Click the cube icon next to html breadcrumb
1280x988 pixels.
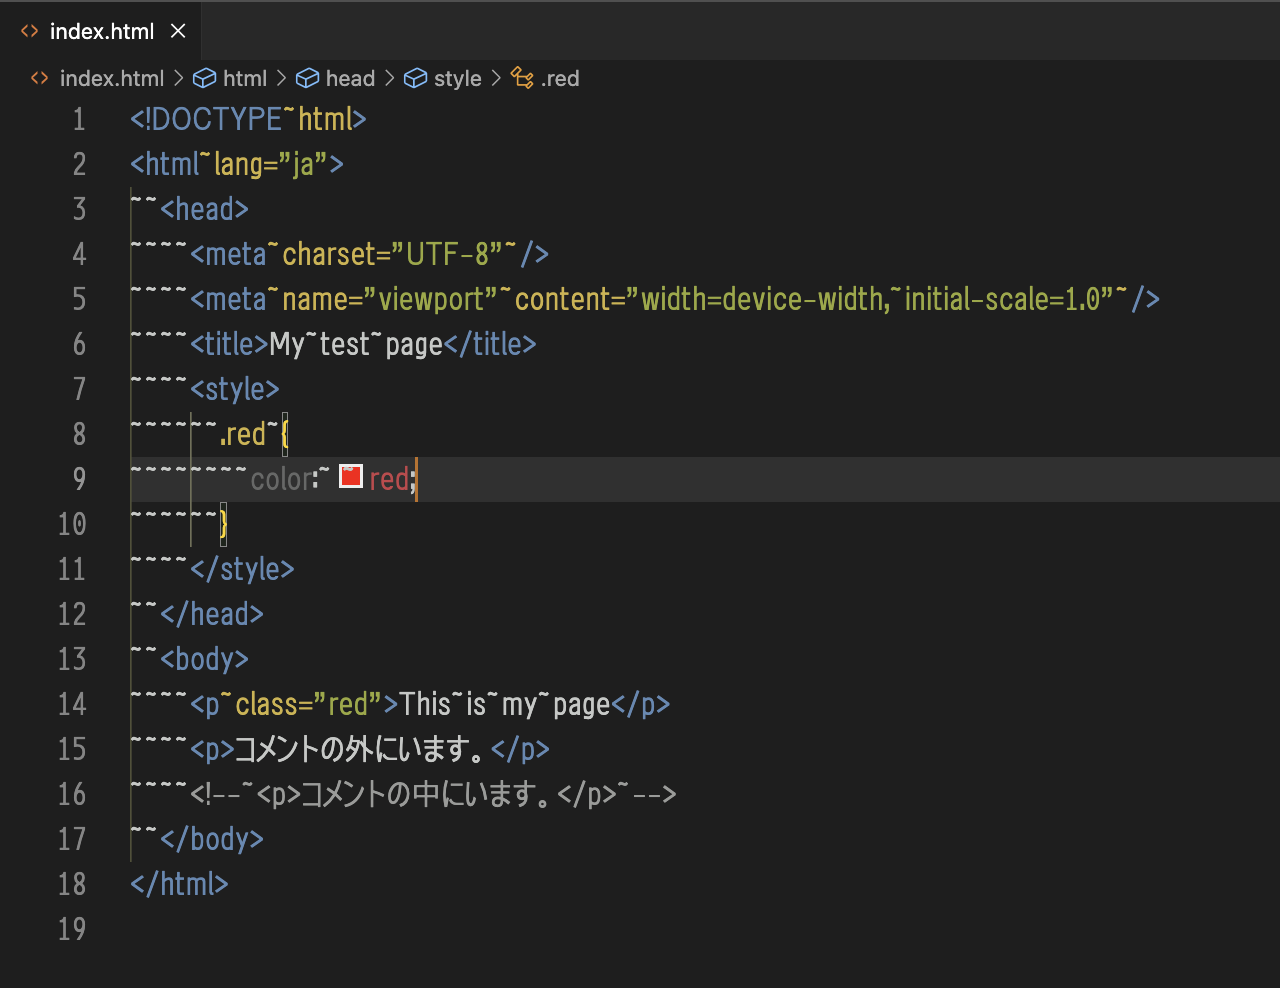click(x=205, y=79)
